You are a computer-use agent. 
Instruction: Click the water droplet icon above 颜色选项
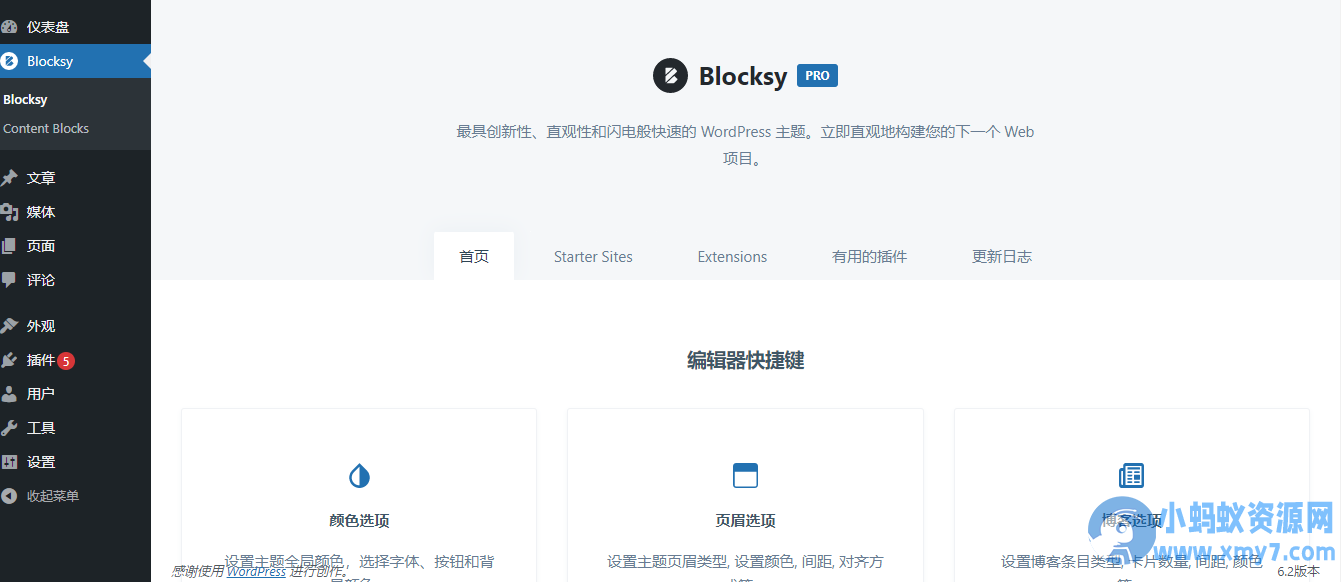(x=359, y=476)
